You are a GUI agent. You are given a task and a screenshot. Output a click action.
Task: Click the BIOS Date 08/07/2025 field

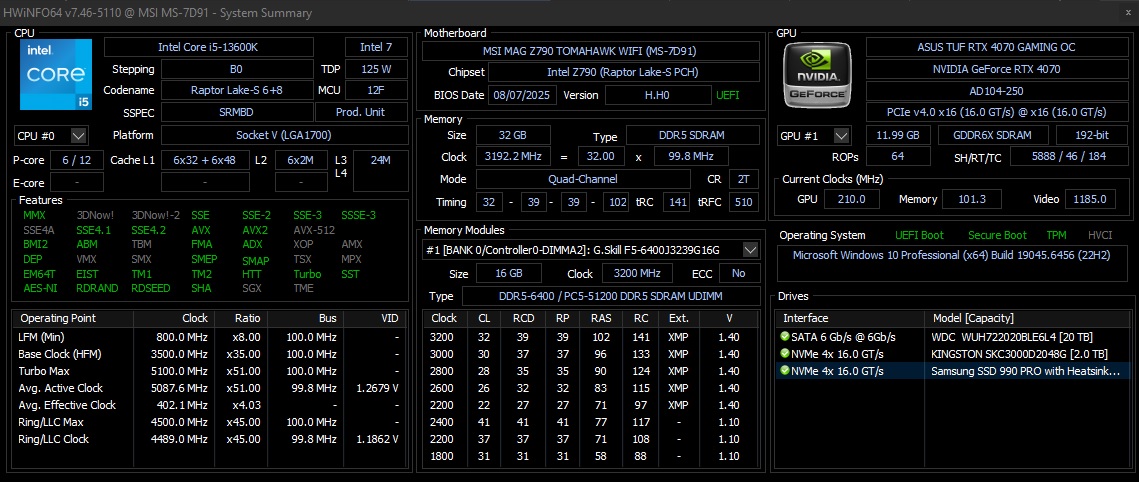coord(523,95)
